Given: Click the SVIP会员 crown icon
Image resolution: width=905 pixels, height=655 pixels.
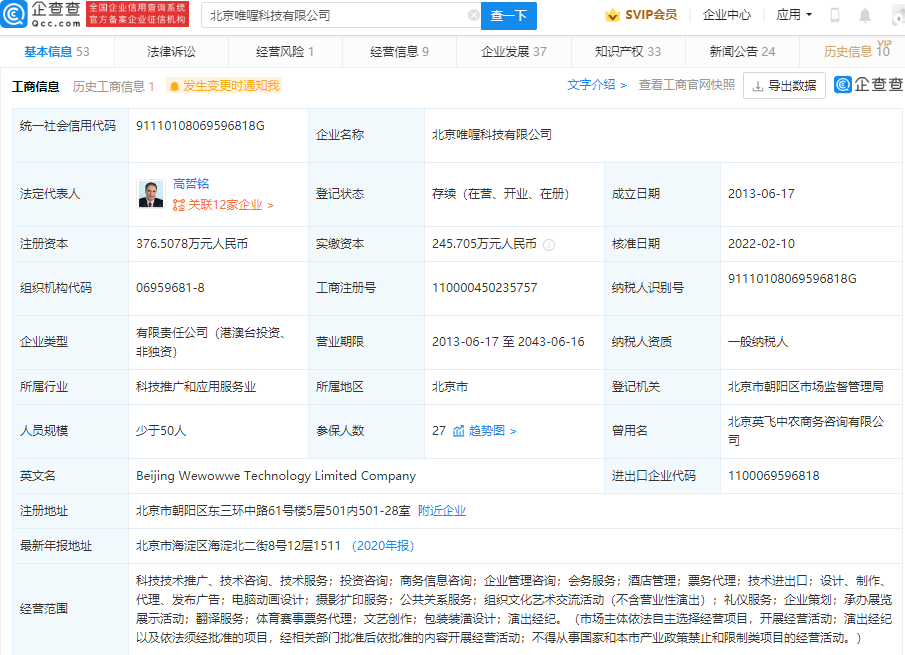Looking at the screenshot, I should click(x=612, y=16).
